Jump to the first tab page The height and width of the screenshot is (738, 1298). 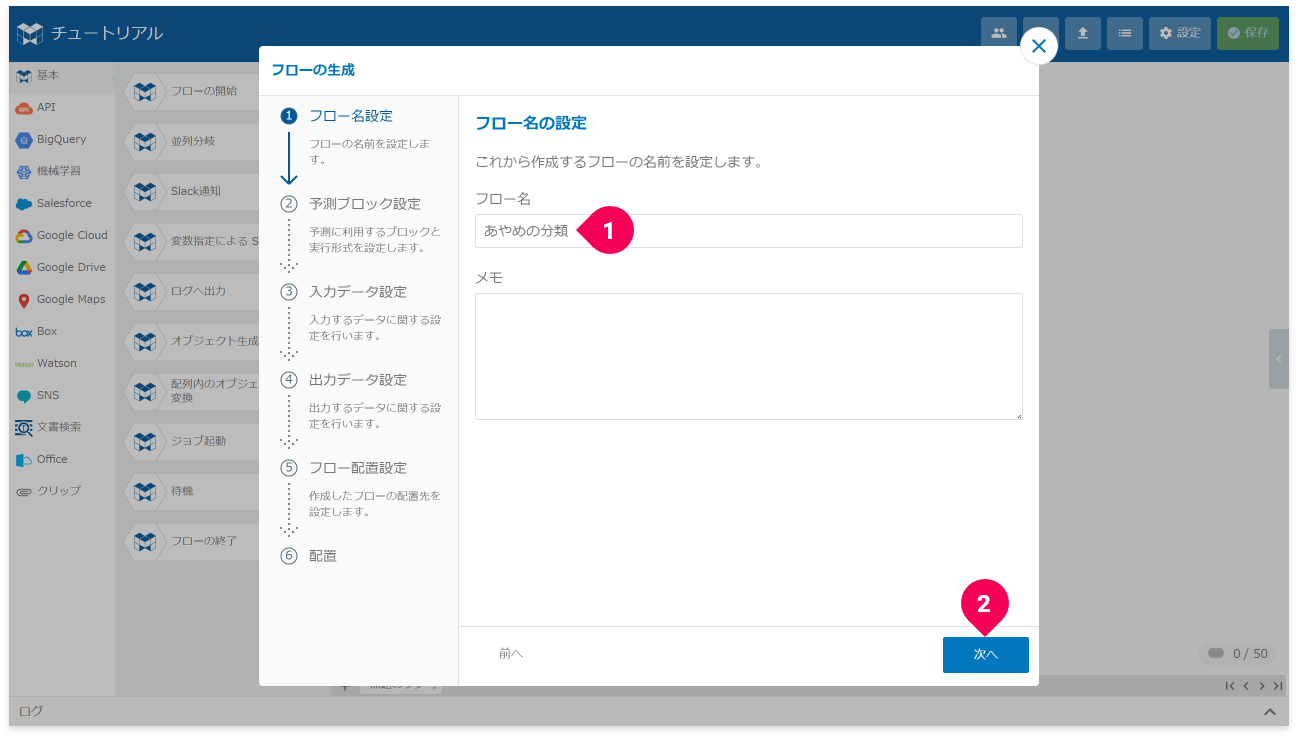coord(1230,686)
